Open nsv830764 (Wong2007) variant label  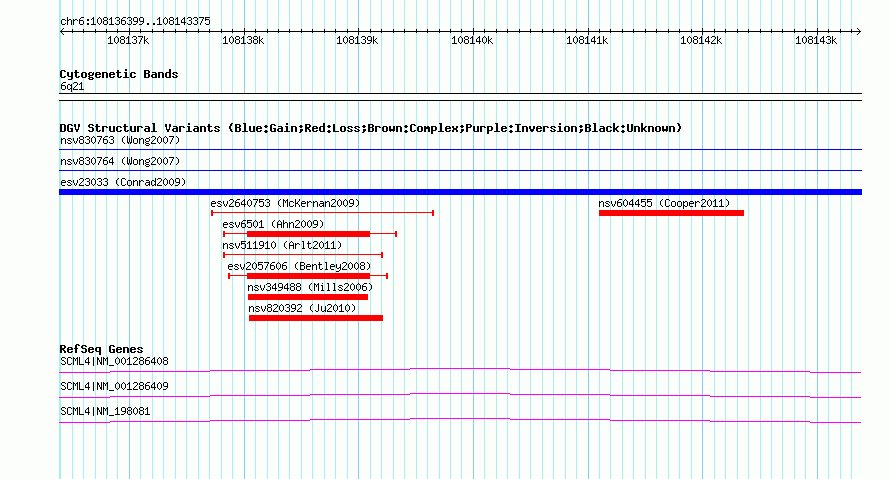click(120, 161)
